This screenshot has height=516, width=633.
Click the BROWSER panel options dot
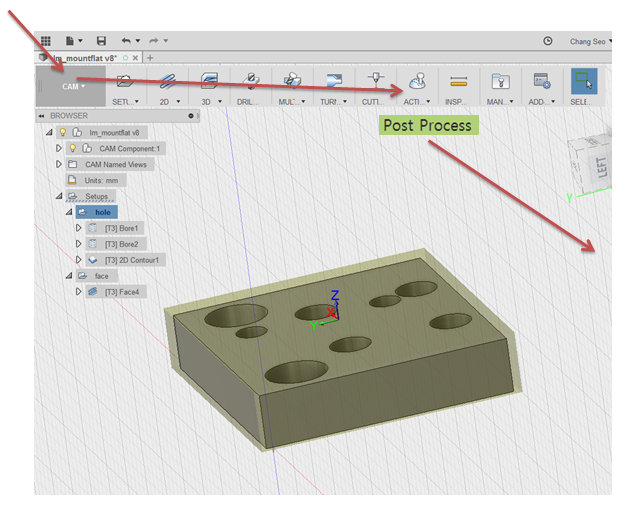click(191, 116)
